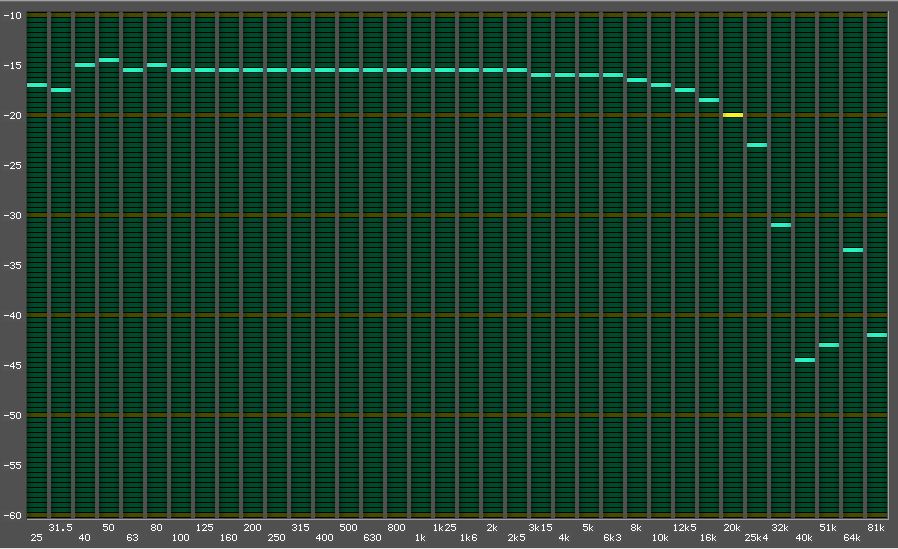
Task: Select the 31.5 frequency label
Action: [61, 528]
